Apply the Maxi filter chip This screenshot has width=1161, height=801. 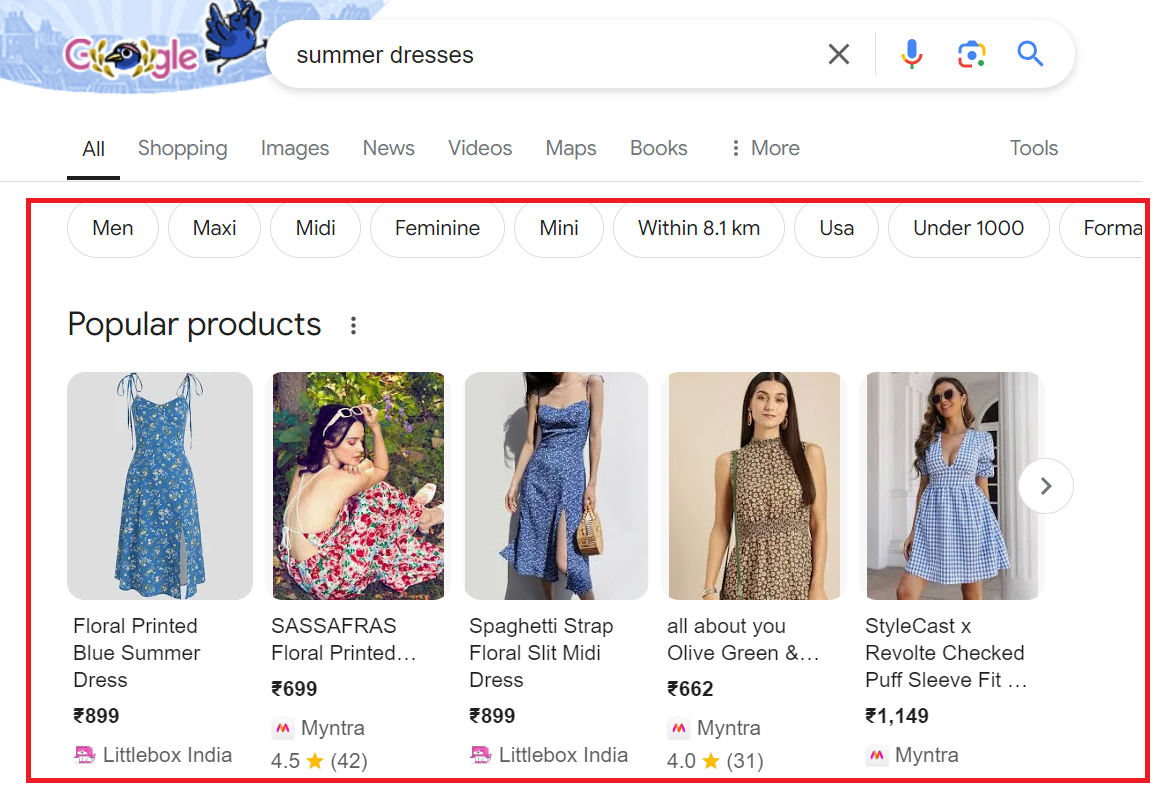(x=214, y=228)
